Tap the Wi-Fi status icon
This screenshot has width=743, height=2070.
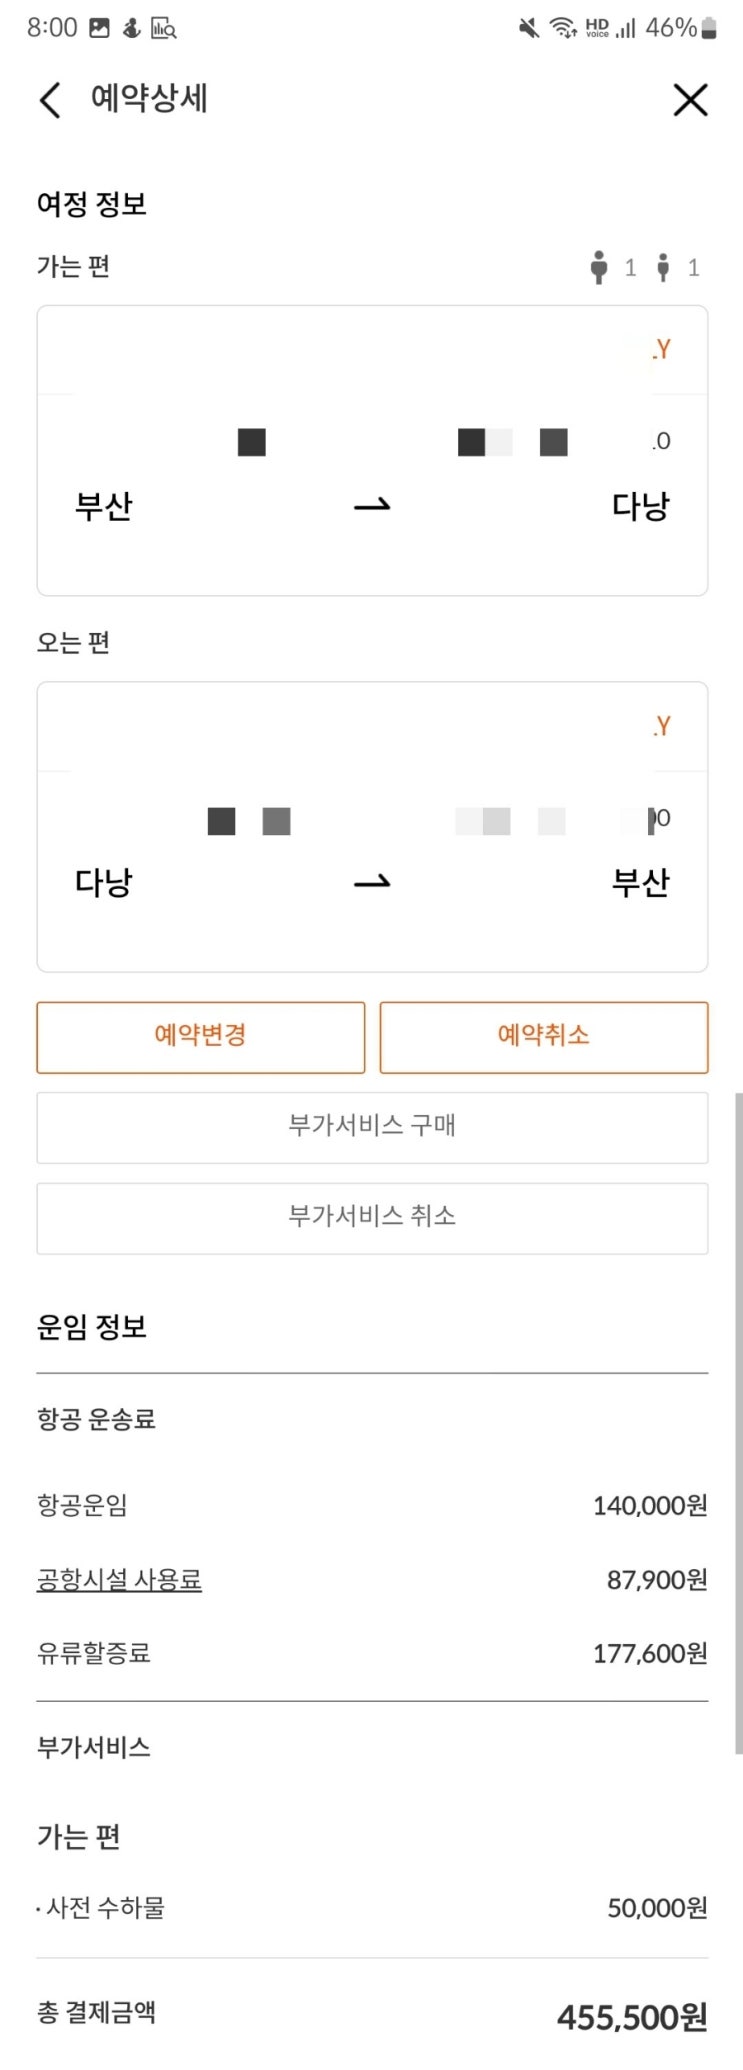(x=563, y=28)
